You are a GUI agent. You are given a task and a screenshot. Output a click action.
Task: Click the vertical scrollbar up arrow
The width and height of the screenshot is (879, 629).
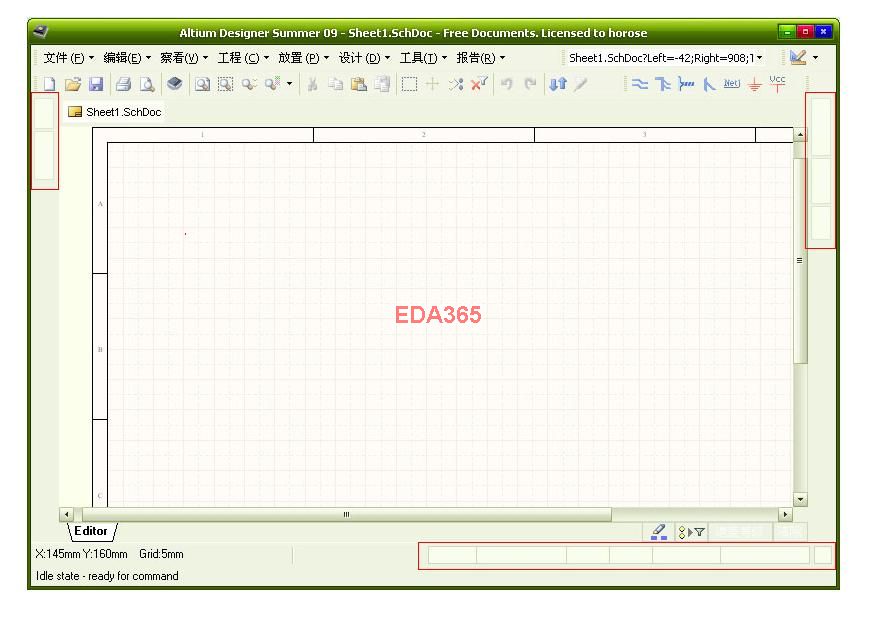[x=801, y=135]
